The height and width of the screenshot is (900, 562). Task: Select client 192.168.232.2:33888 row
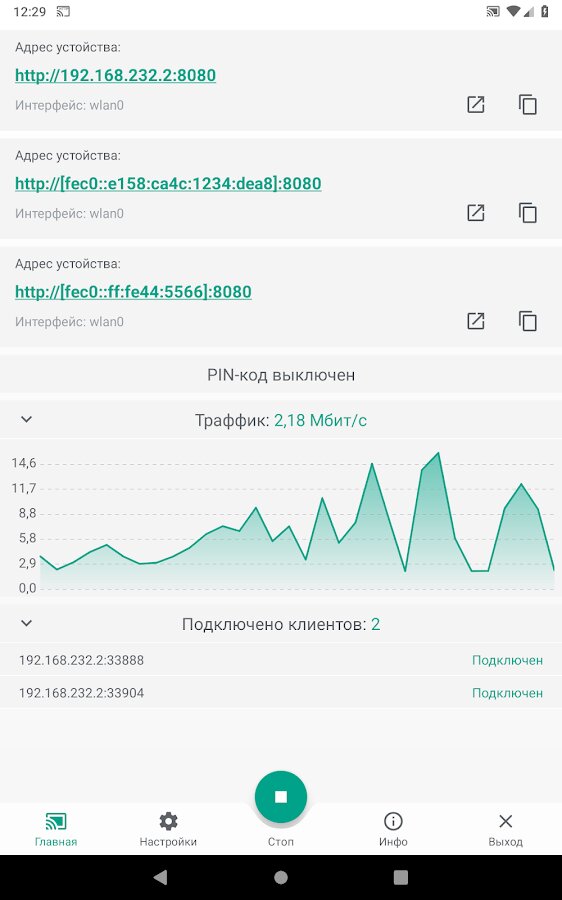click(x=281, y=660)
